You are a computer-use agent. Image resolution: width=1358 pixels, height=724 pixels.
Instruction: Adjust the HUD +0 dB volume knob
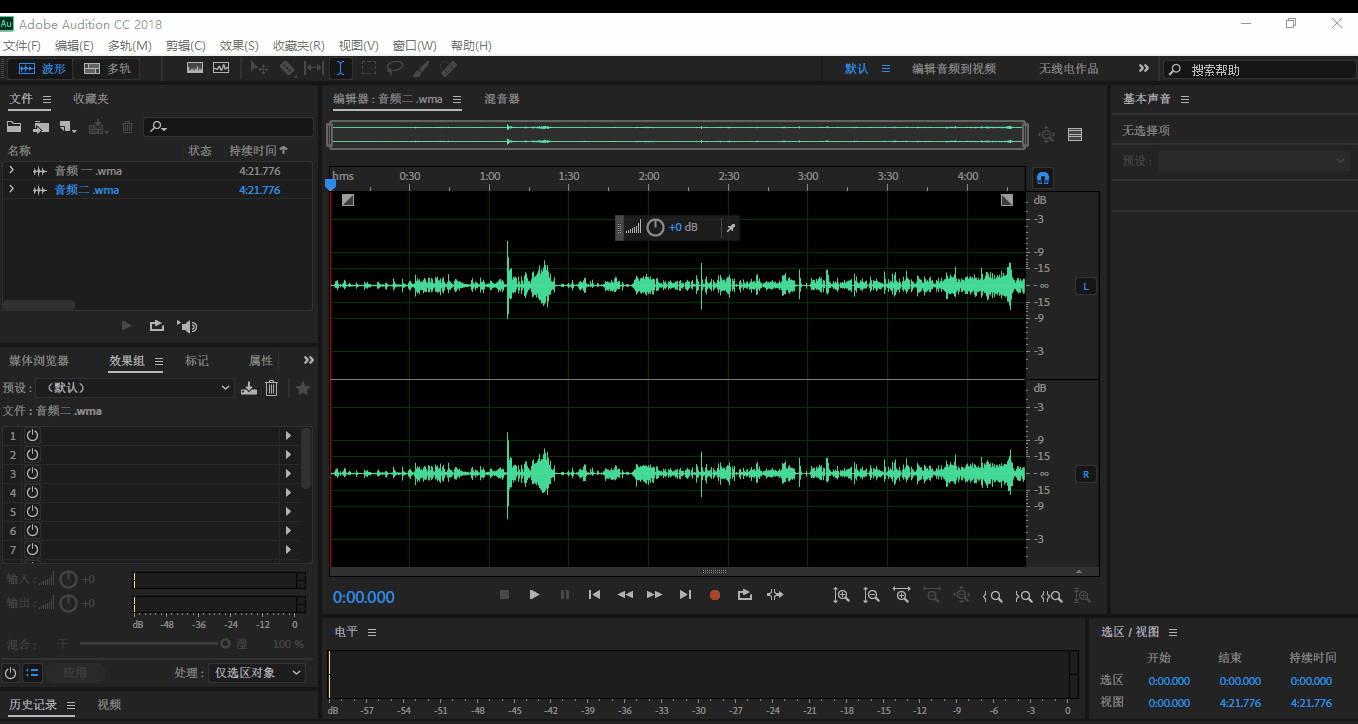tap(655, 228)
